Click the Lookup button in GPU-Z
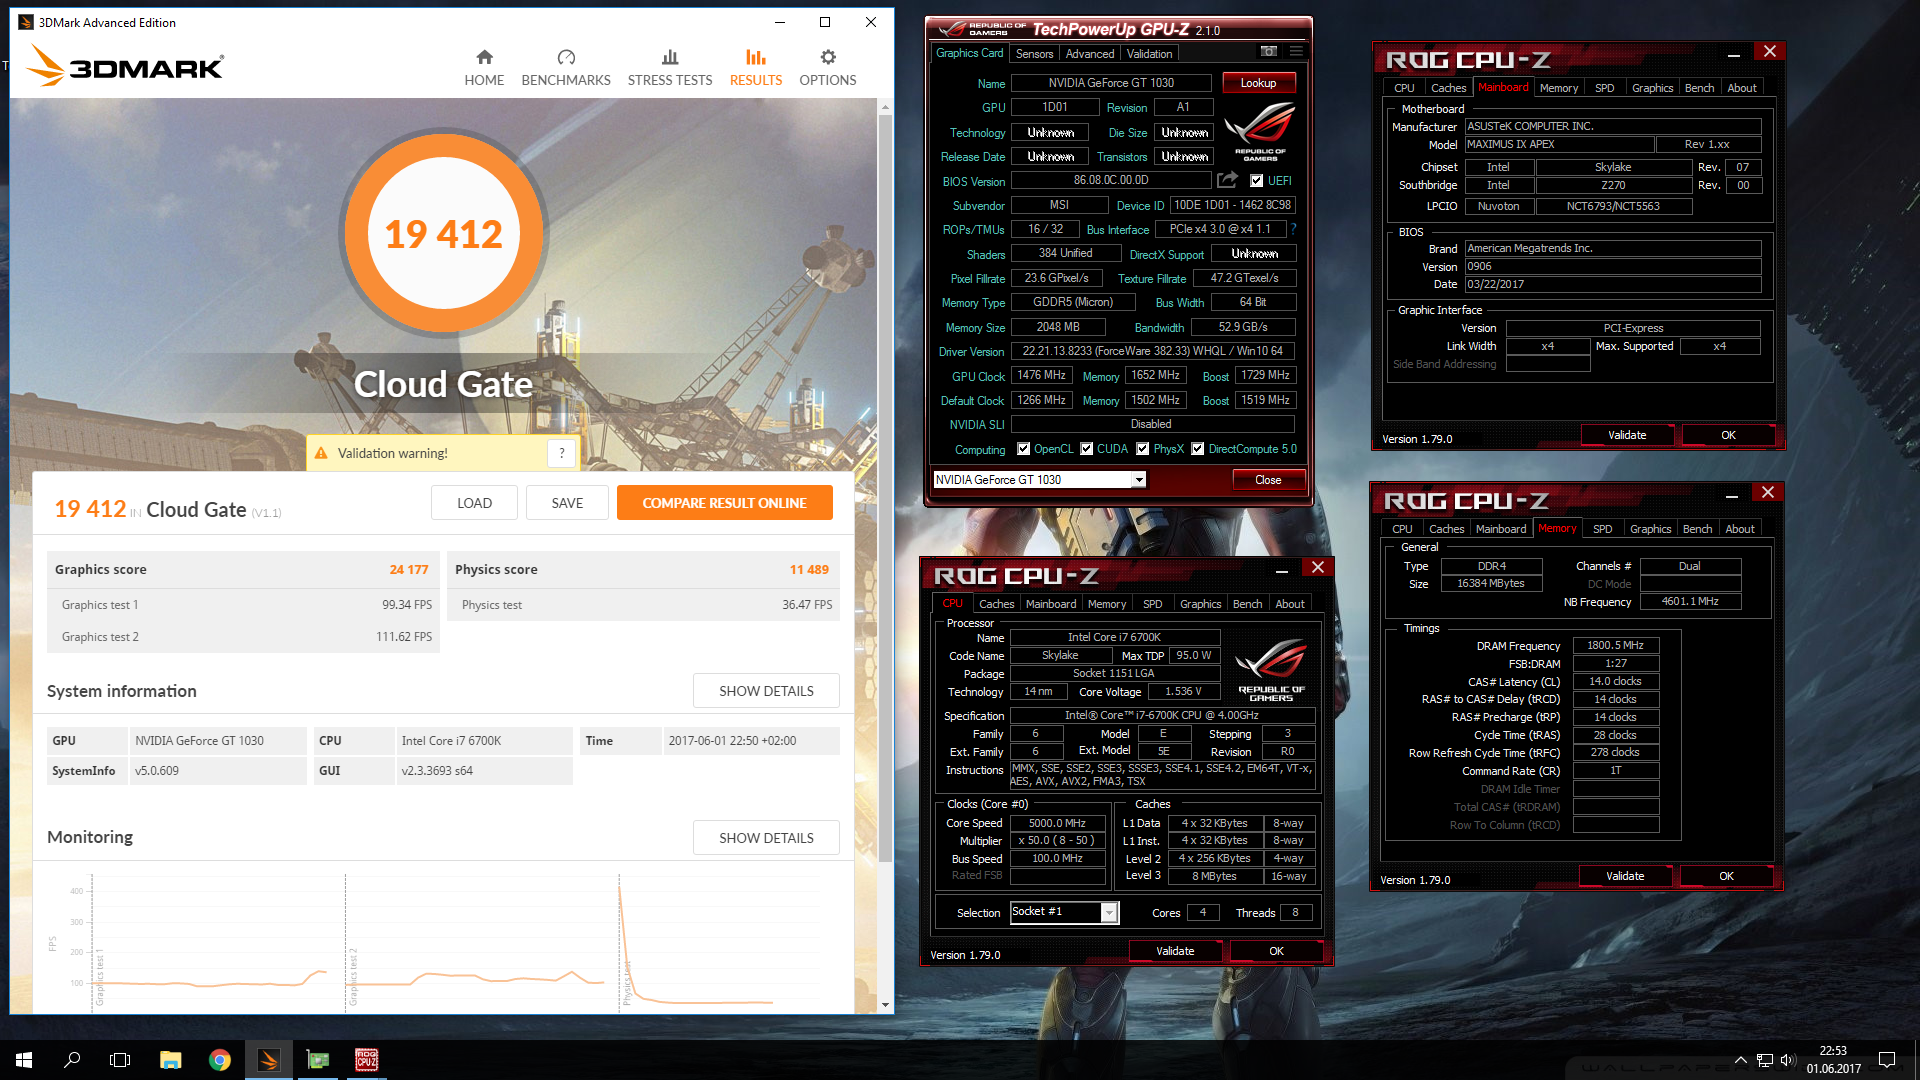Screen dimensions: 1920x1080 click(1258, 83)
